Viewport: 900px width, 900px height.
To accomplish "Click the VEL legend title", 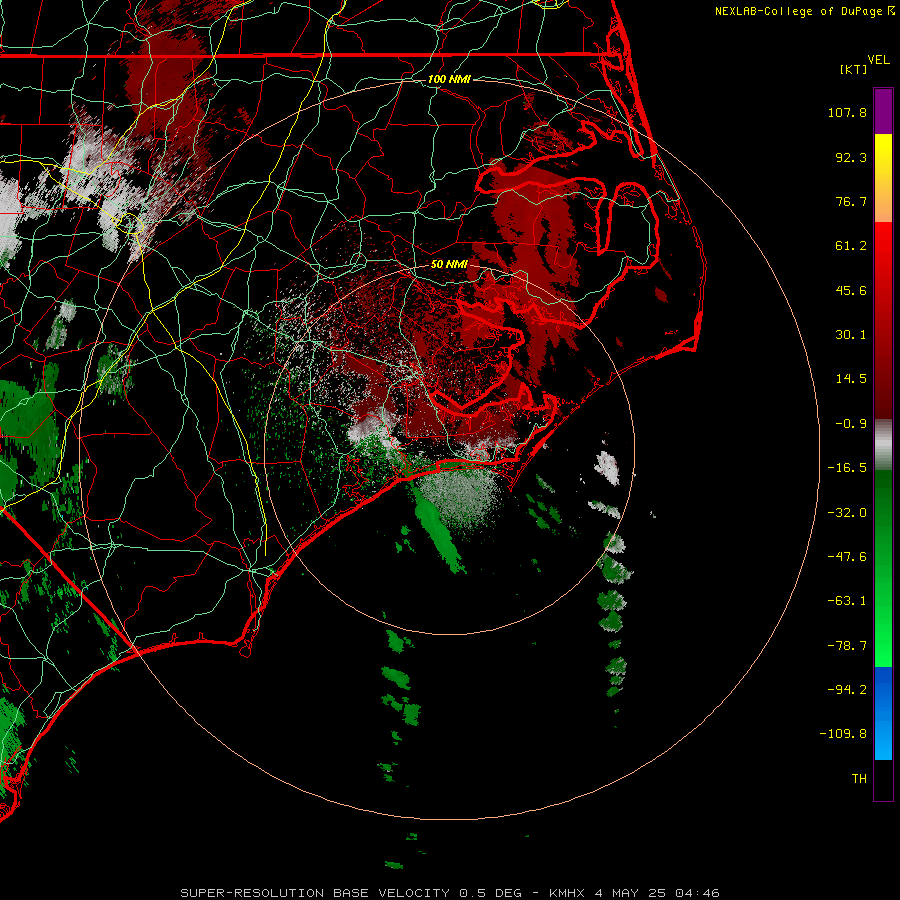I will point(878,60).
